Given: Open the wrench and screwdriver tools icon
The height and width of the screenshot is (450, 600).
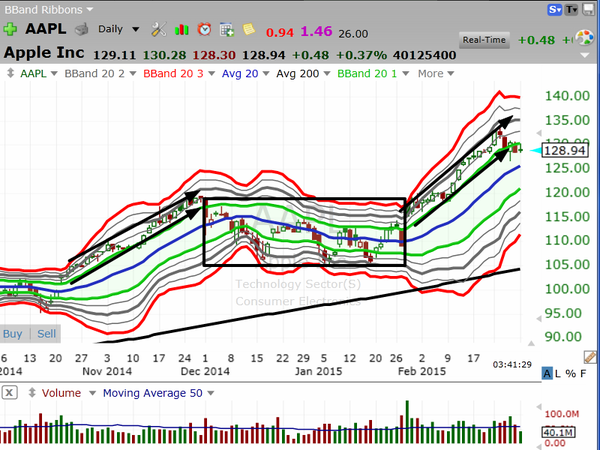Looking at the screenshot, I should 159,29.
